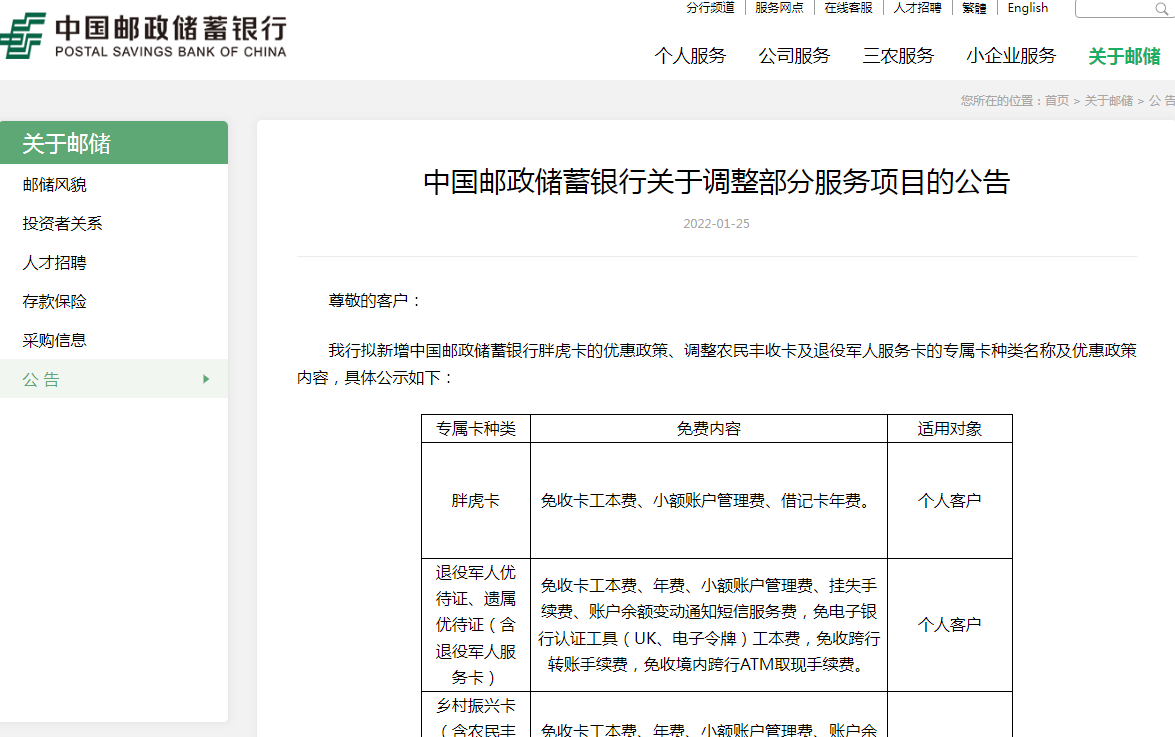Viewport: 1175px width, 737px height.
Task: Go to 关于邮储 in breadcrumb
Action: (1108, 100)
